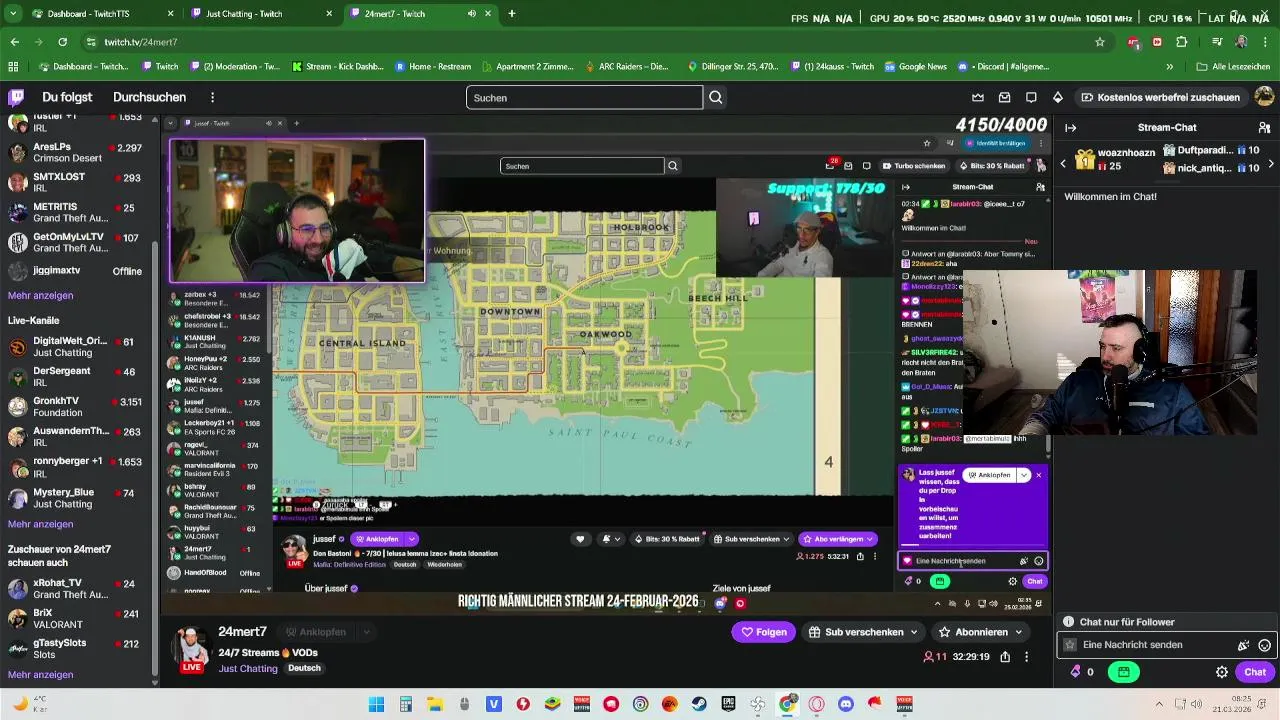This screenshot has width=1280, height=720.
Task: Open the Windows Start button
Action: pos(376,704)
